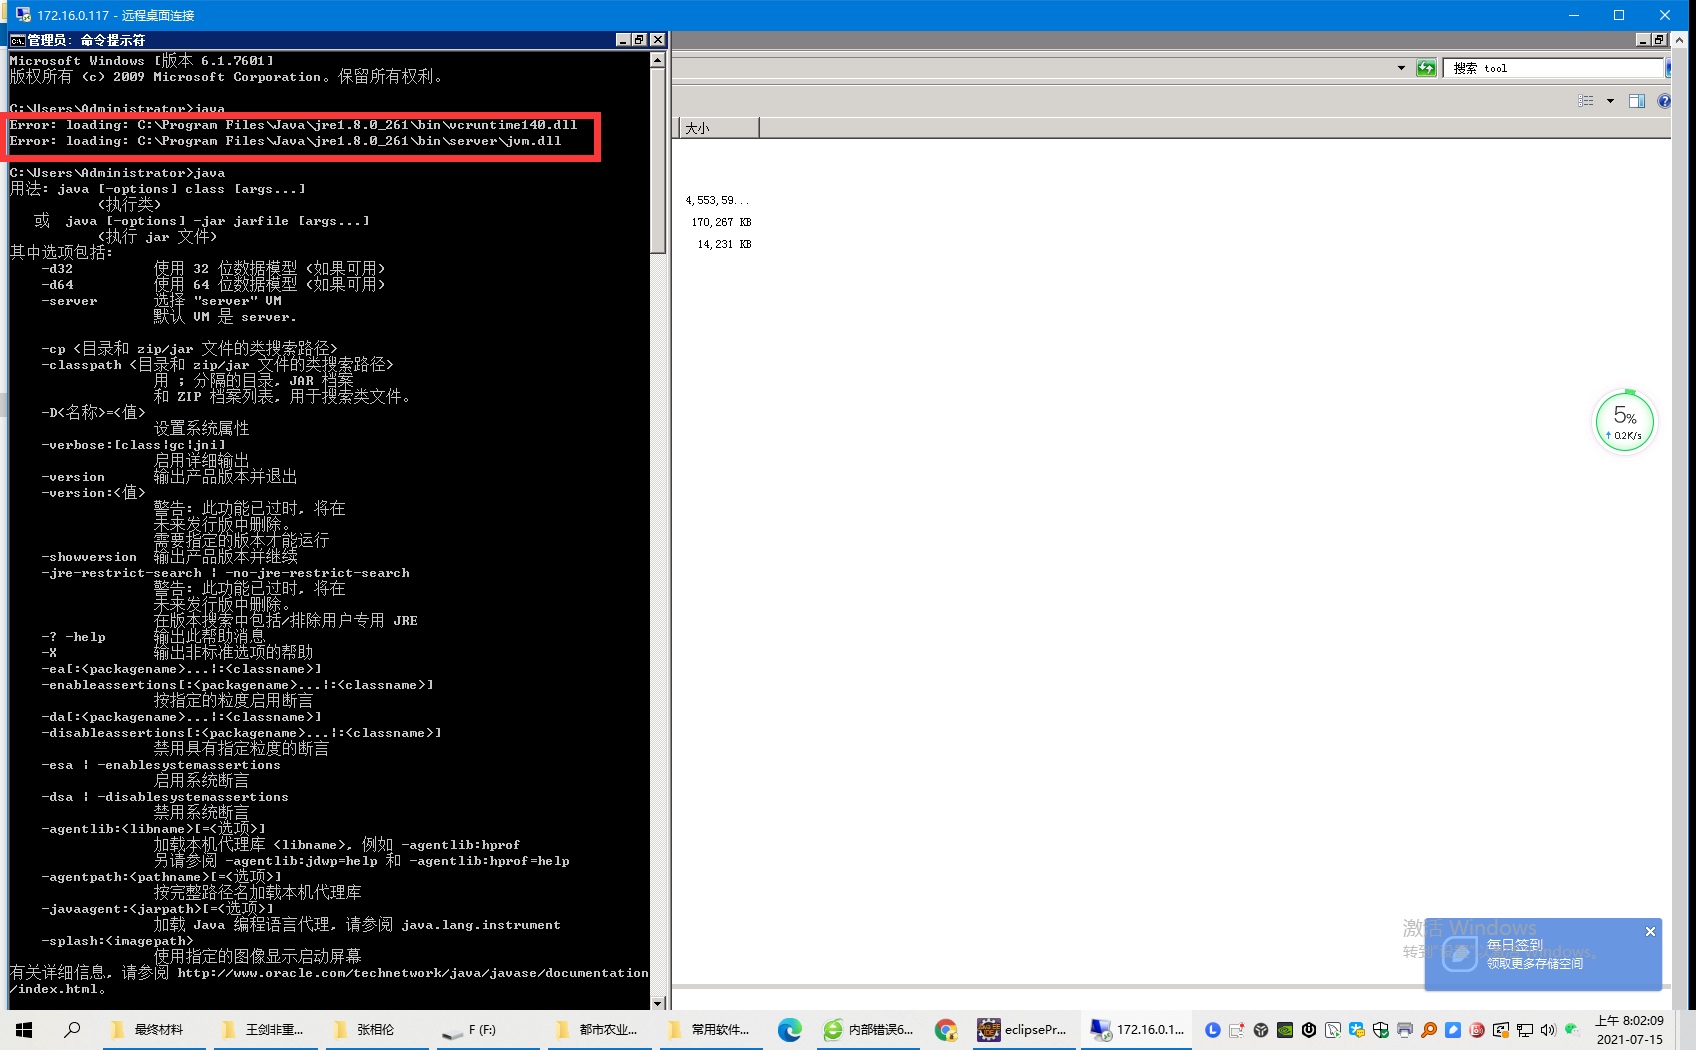Select the file row sized 14,231 KB
The image size is (1696, 1050).
[724, 244]
